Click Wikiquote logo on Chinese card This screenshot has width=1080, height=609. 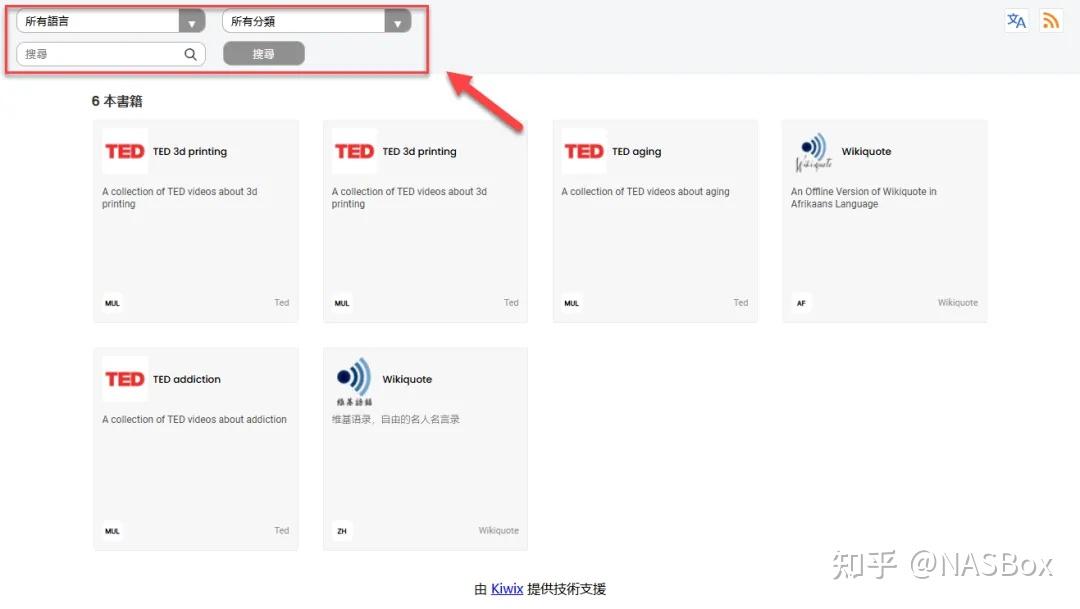point(354,381)
